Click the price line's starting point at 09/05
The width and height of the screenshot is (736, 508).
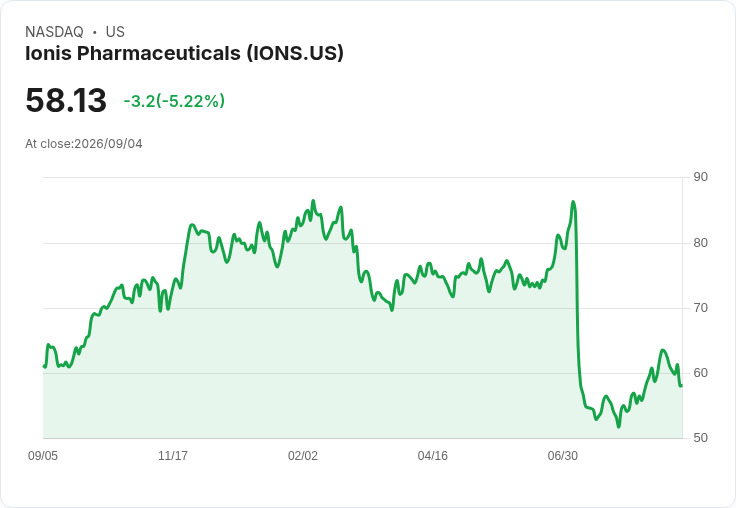44,366
